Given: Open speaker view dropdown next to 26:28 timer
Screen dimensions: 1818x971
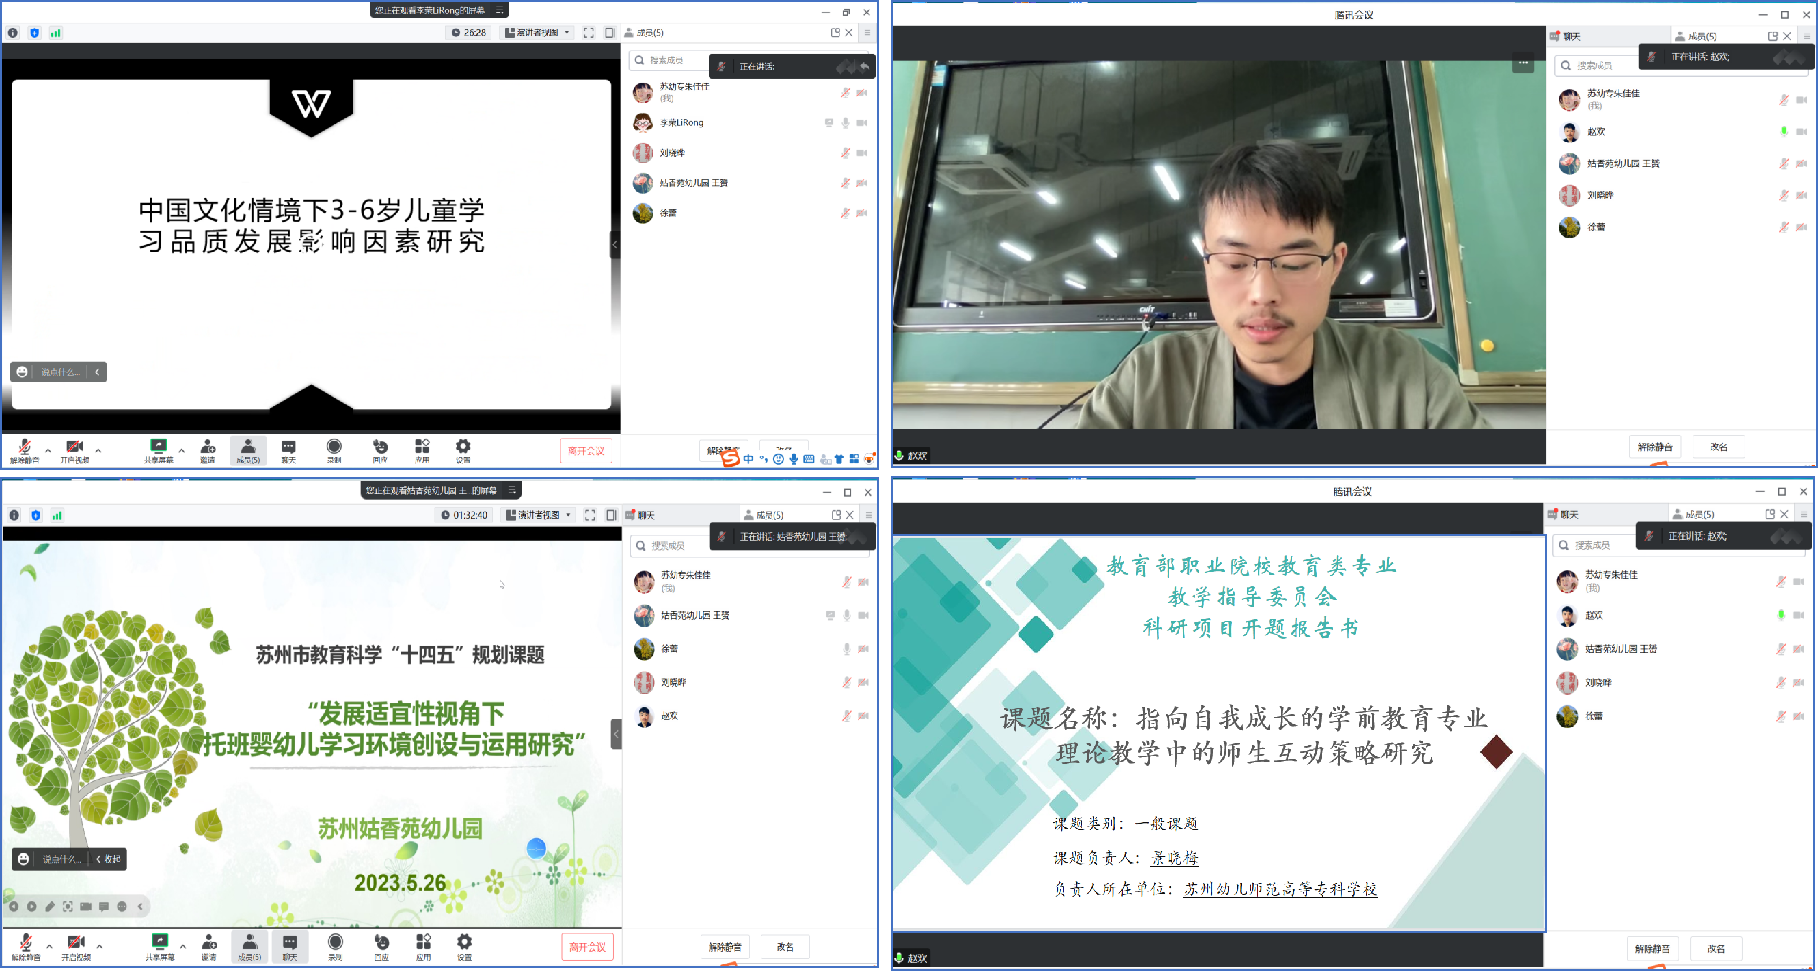Looking at the screenshot, I should pos(538,33).
